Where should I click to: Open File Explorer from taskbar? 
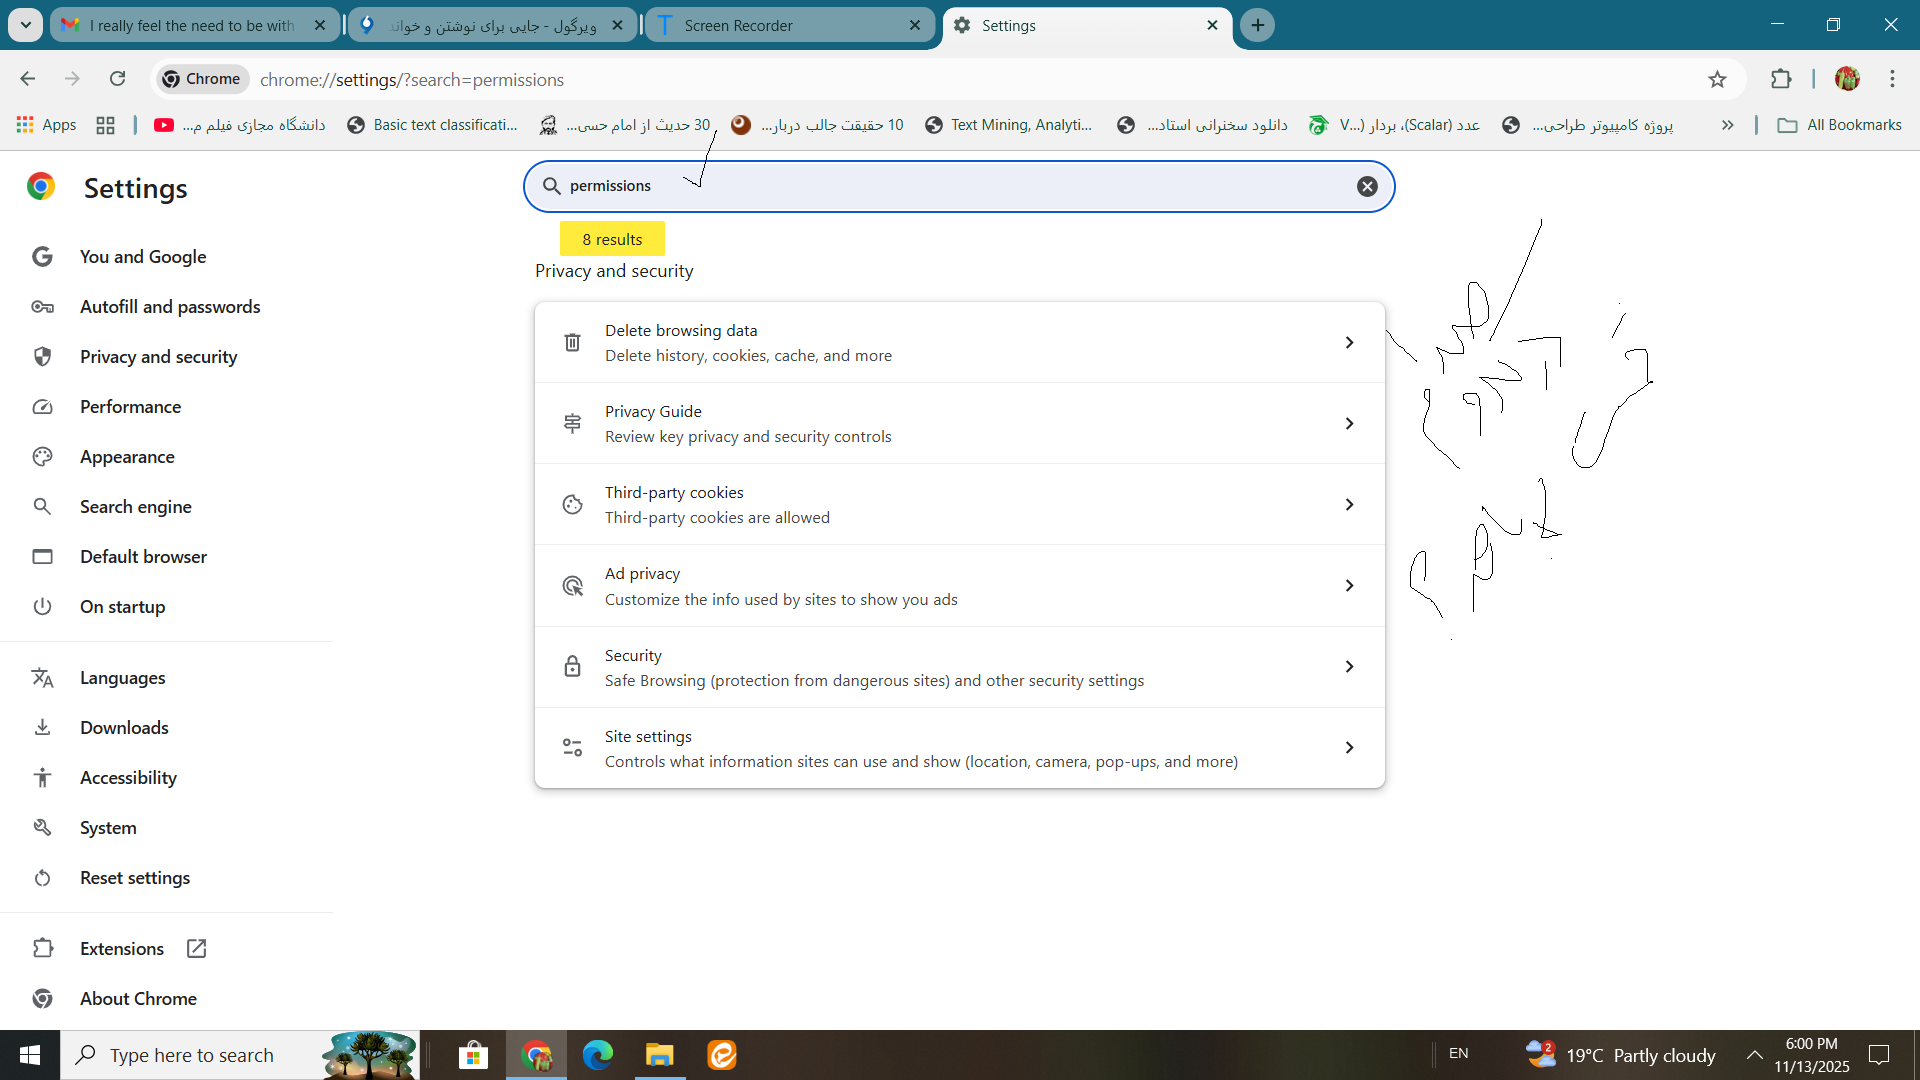click(660, 1055)
